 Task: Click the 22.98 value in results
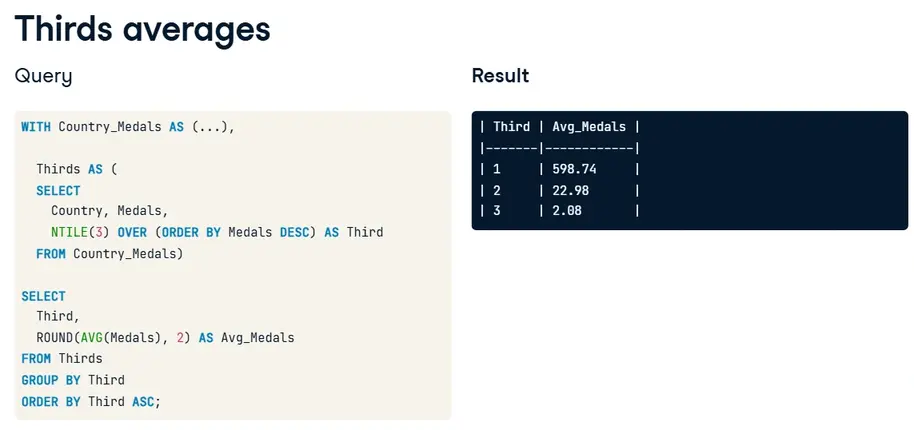pyautogui.click(x=570, y=190)
